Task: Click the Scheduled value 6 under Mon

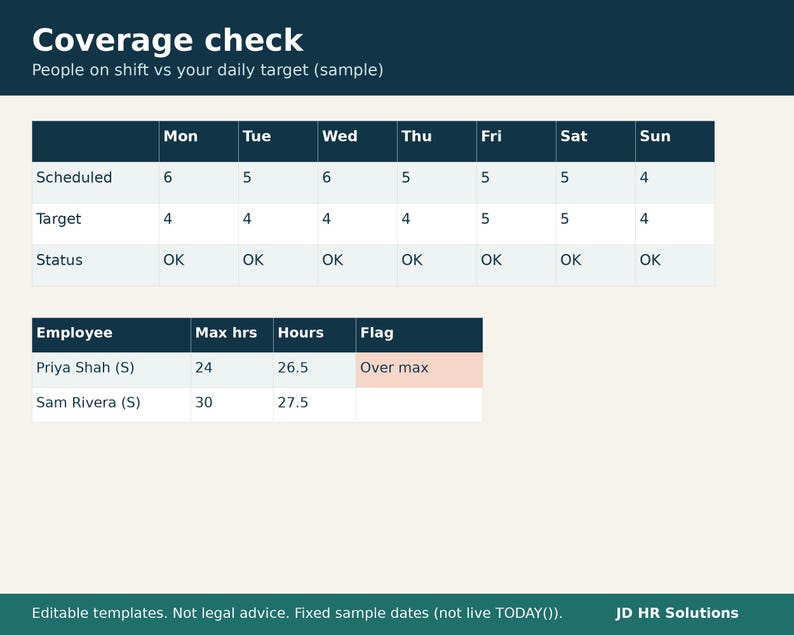Action: point(198,183)
